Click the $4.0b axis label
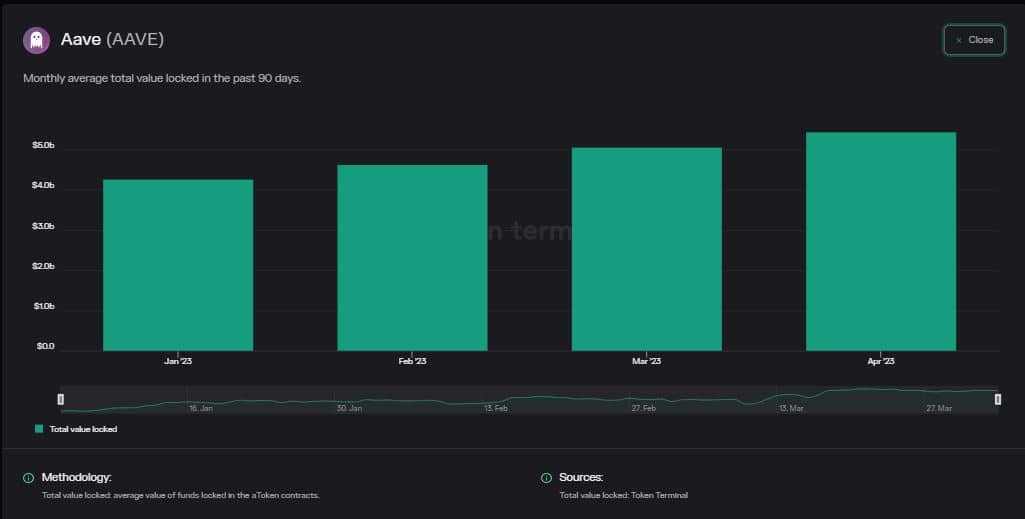The height and width of the screenshot is (519, 1025). [43, 186]
